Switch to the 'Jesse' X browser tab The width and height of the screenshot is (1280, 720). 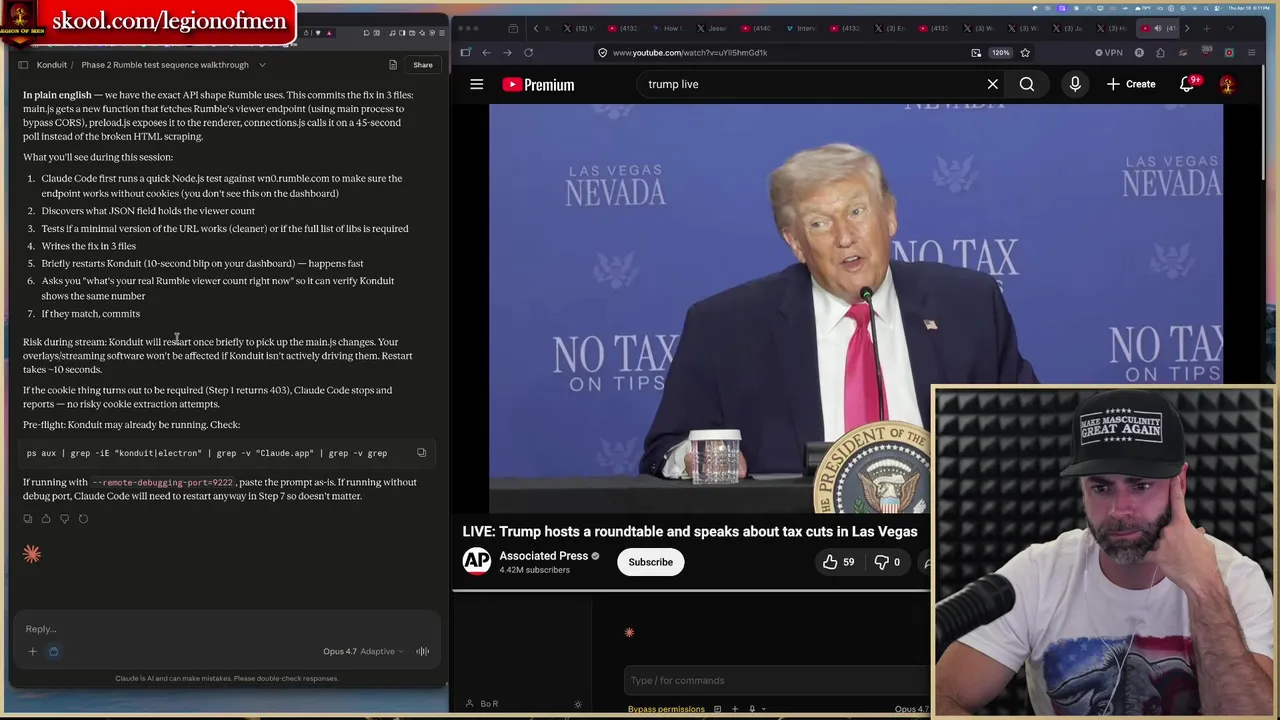click(711, 28)
